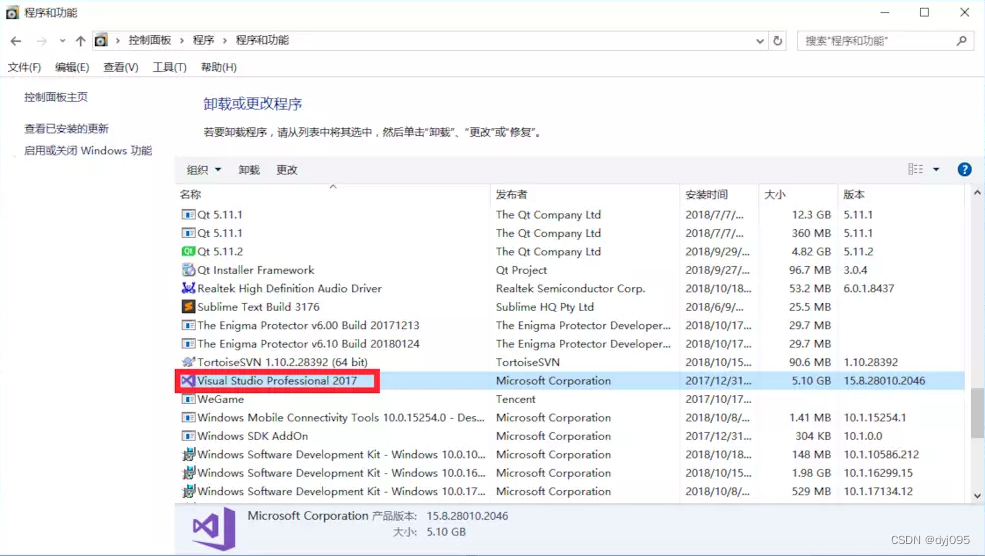Click the forward navigation arrow
The height and width of the screenshot is (556, 985).
[x=41, y=41]
